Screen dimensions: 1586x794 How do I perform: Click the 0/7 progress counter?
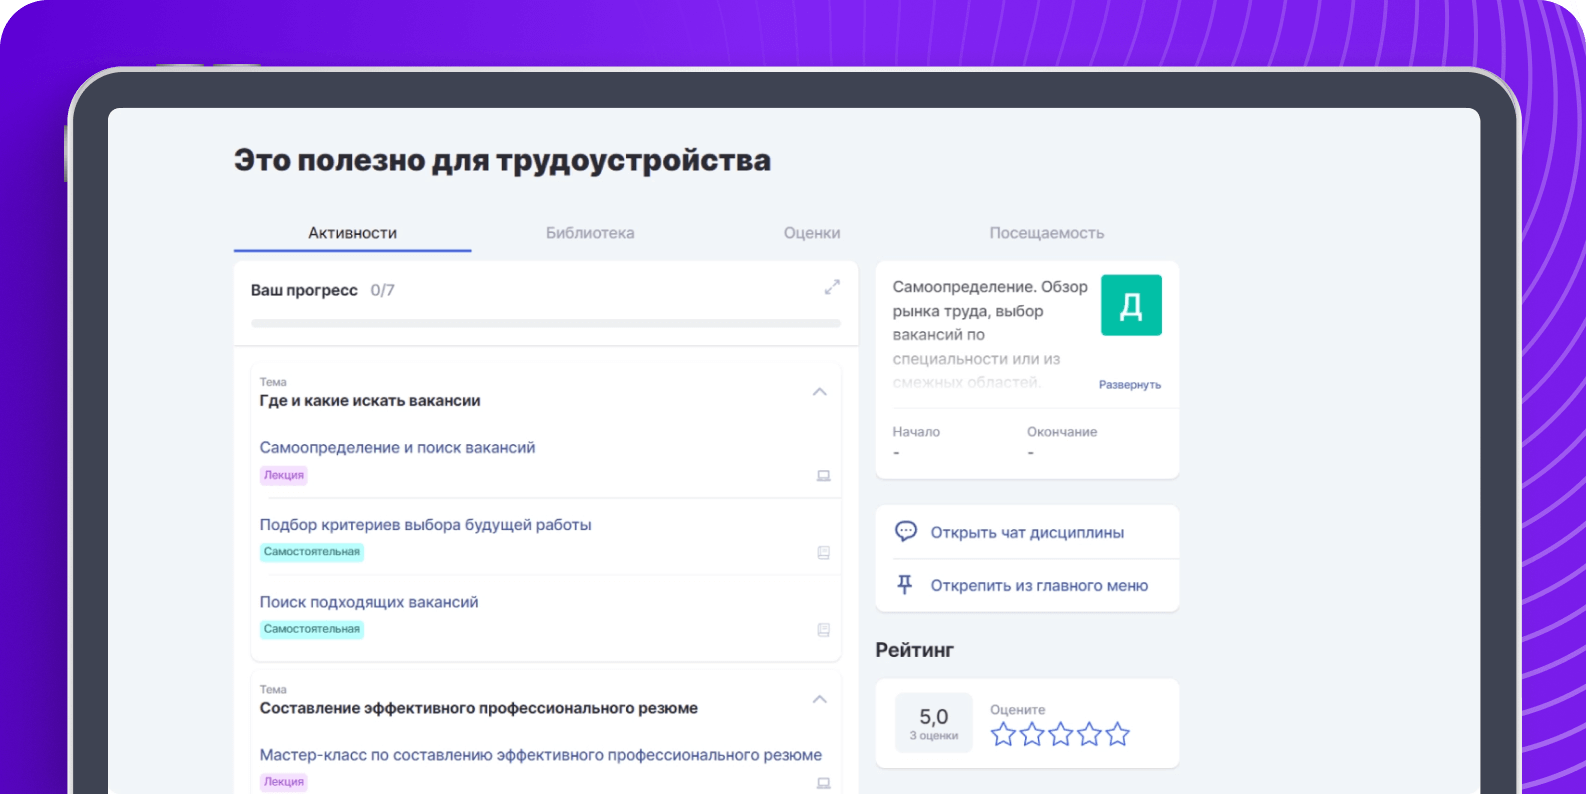(382, 290)
